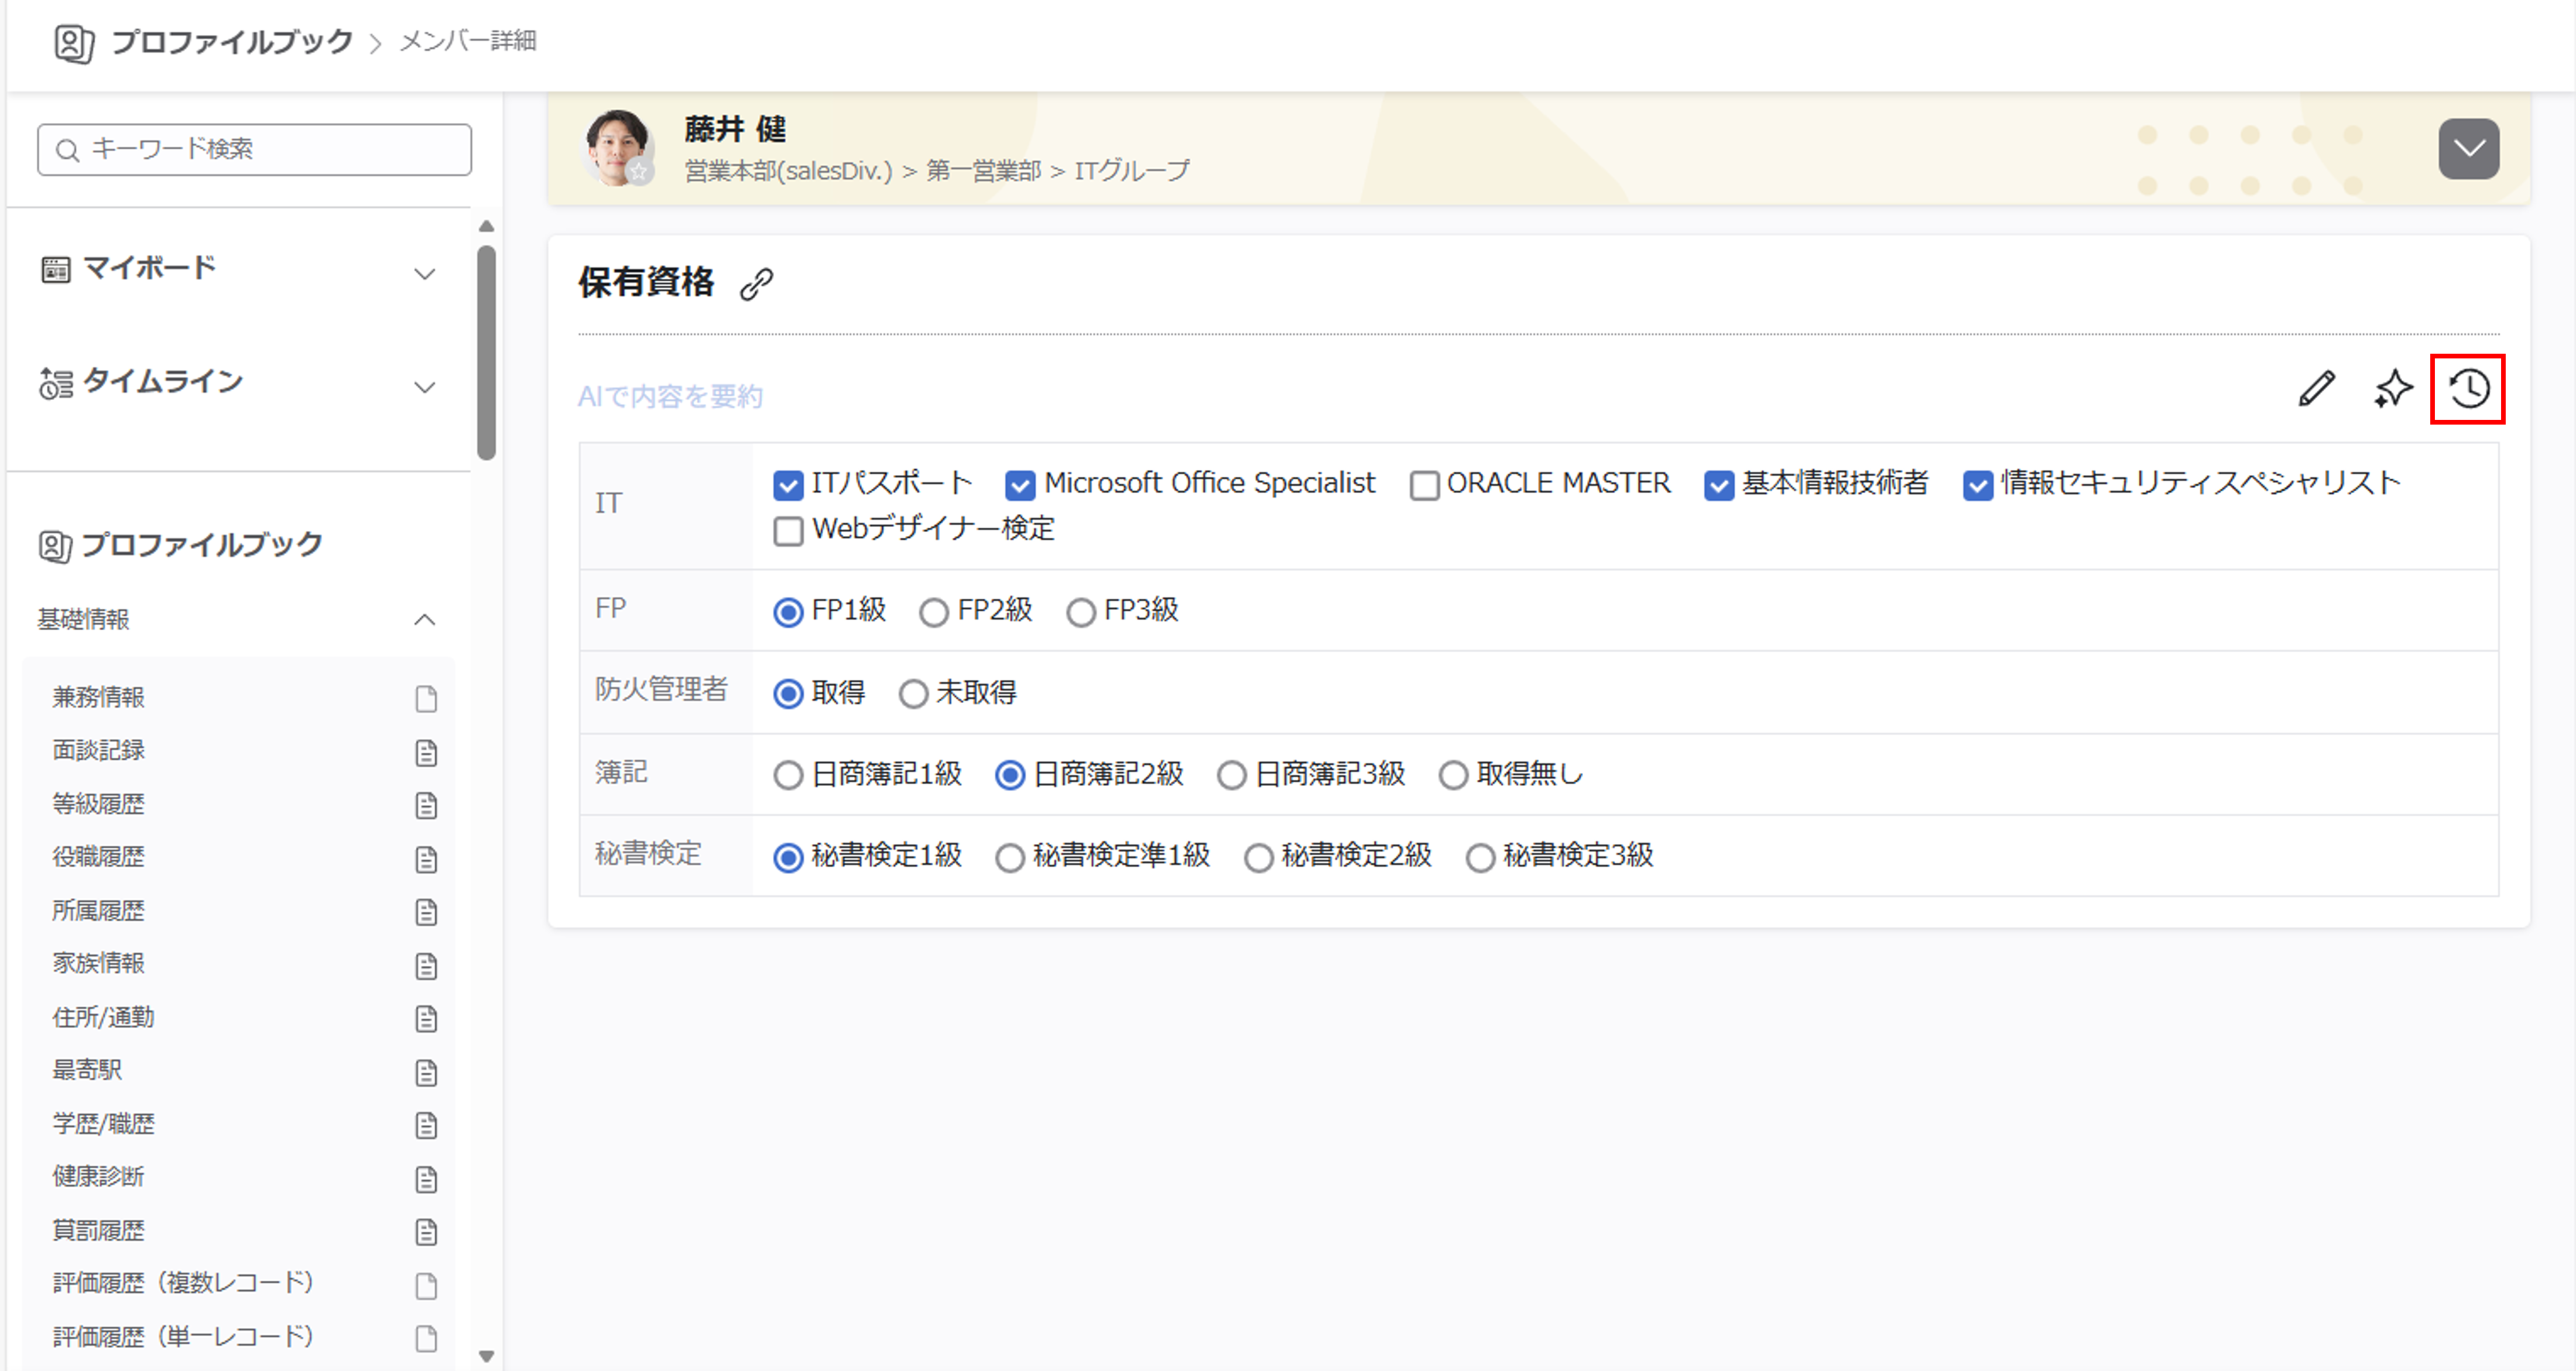This screenshot has height=1371, width=2576.
Task: Select 日商簿記1級 radio option
Action: [x=788, y=775]
